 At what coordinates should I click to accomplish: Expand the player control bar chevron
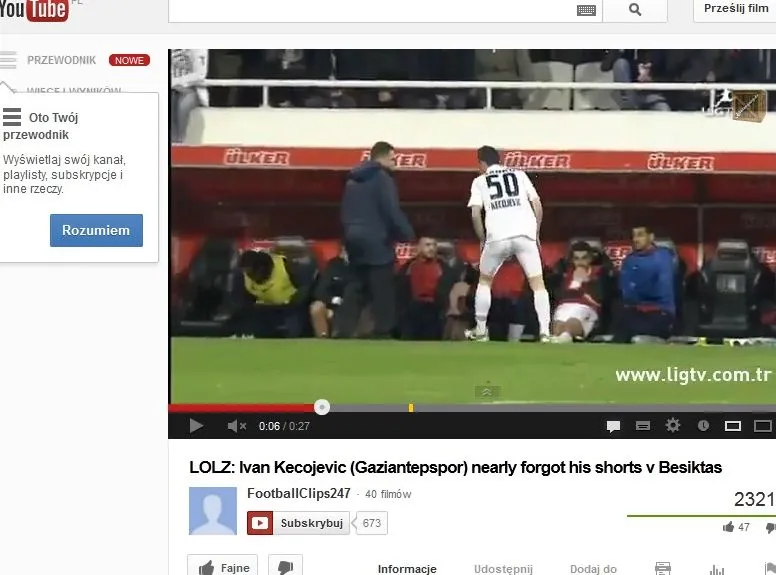[487, 393]
